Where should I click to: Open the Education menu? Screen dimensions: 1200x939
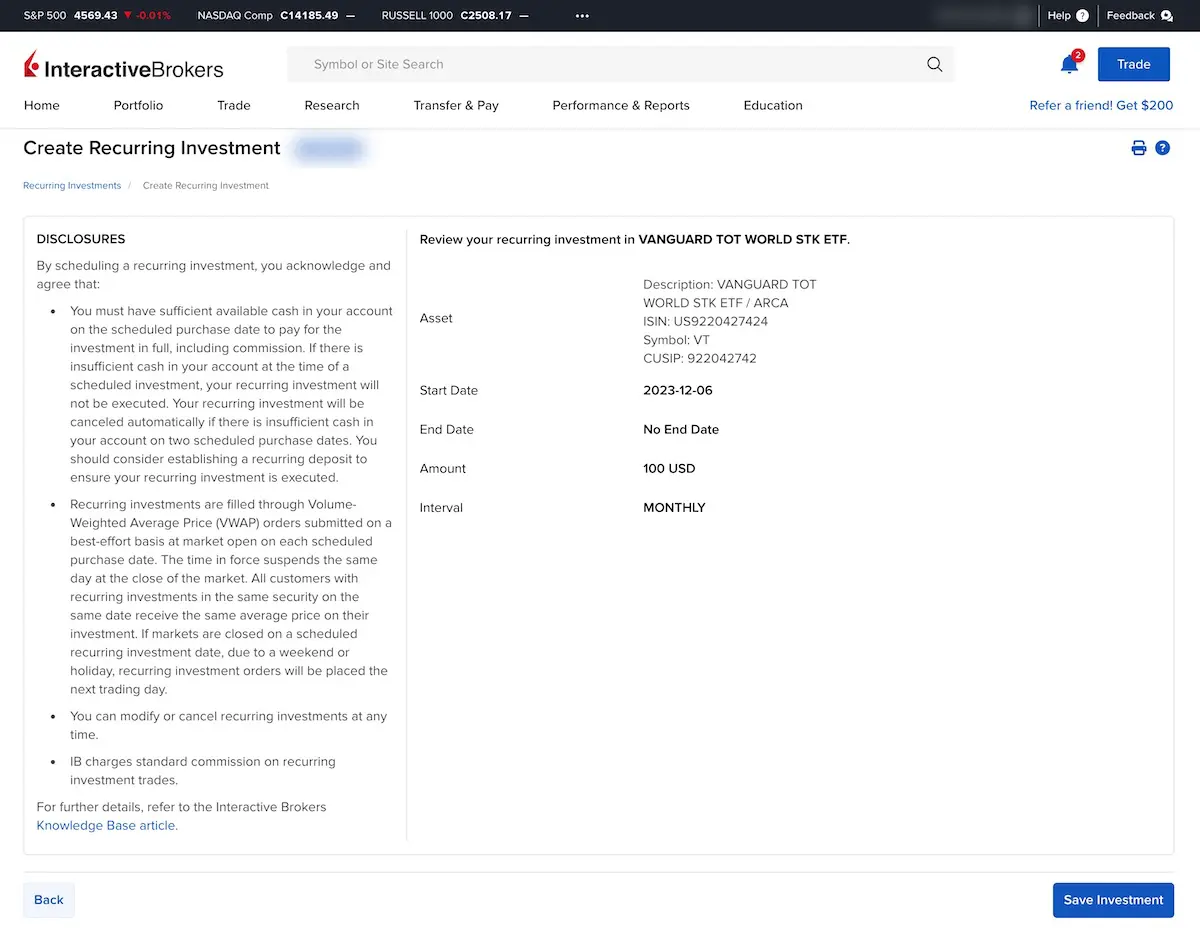coord(773,105)
